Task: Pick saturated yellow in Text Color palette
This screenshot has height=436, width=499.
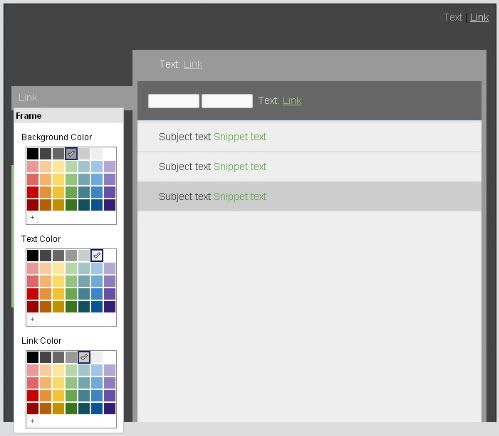Action: (x=58, y=294)
